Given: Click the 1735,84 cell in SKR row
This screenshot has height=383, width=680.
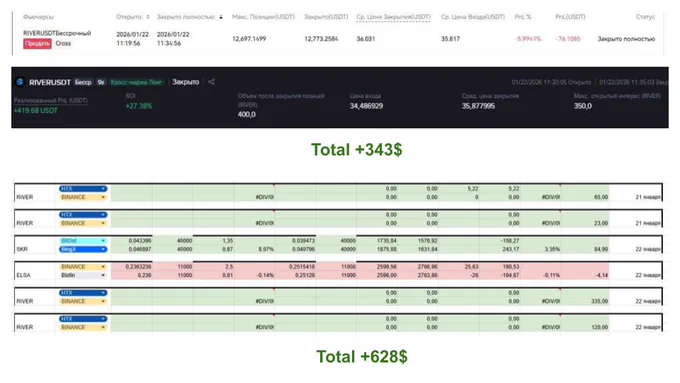Looking at the screenshot, I should (x=386, y=241).
